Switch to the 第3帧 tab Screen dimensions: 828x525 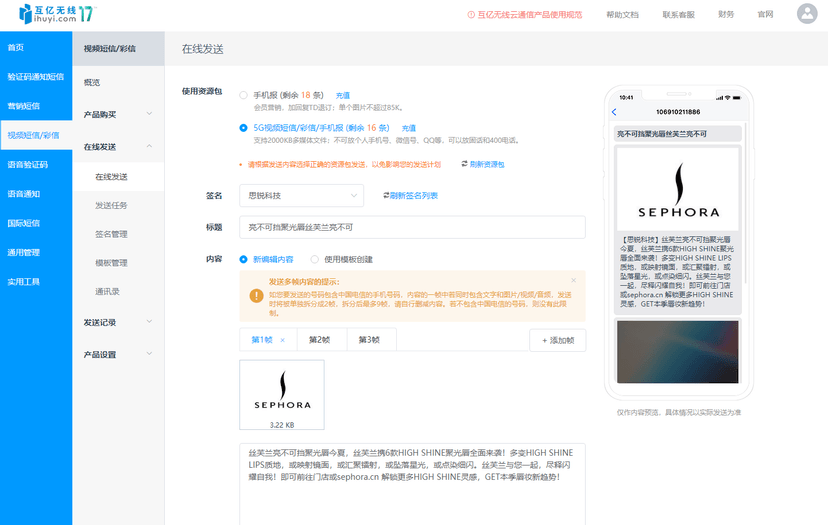pos(369,340)
